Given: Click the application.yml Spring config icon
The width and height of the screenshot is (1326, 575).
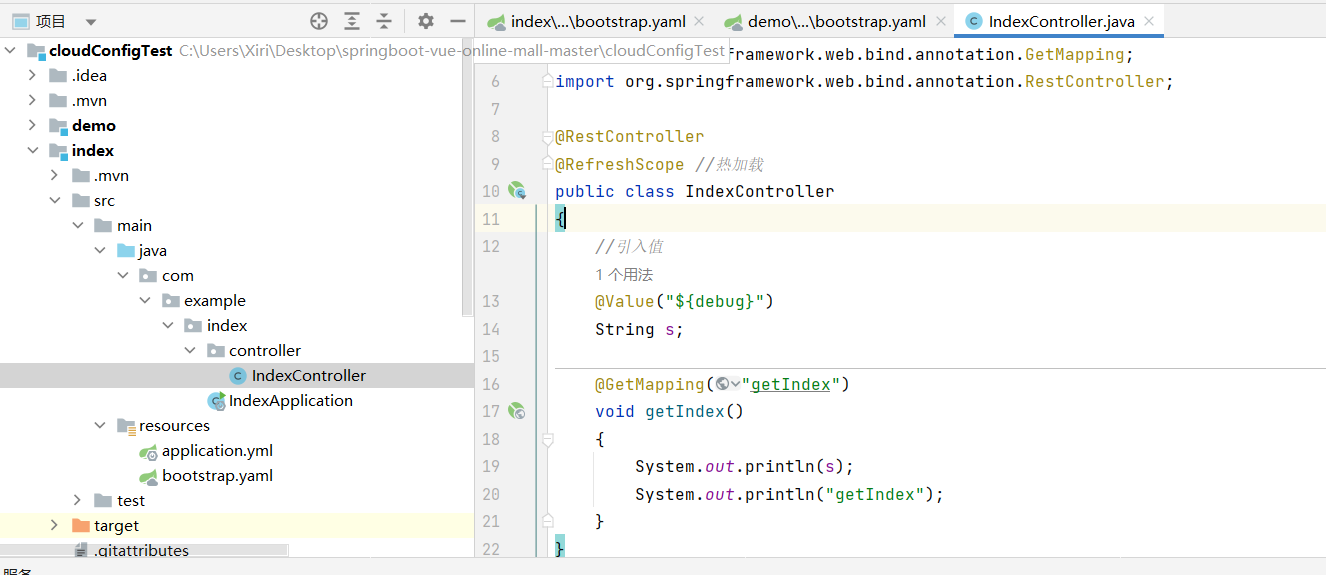Looking at the screenshot, I should point(148,451).
